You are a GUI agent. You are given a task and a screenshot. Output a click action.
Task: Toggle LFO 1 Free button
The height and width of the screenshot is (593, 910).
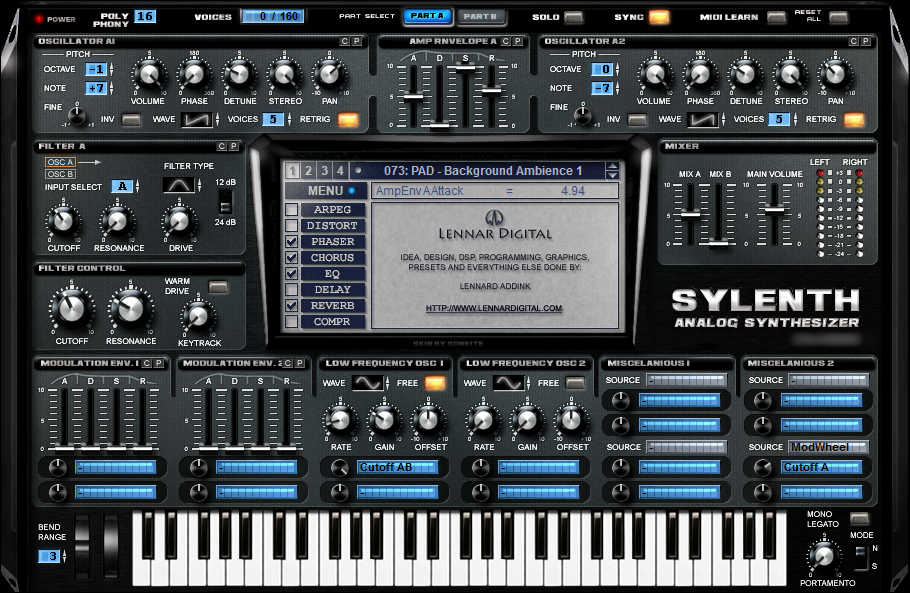point(435,383)
